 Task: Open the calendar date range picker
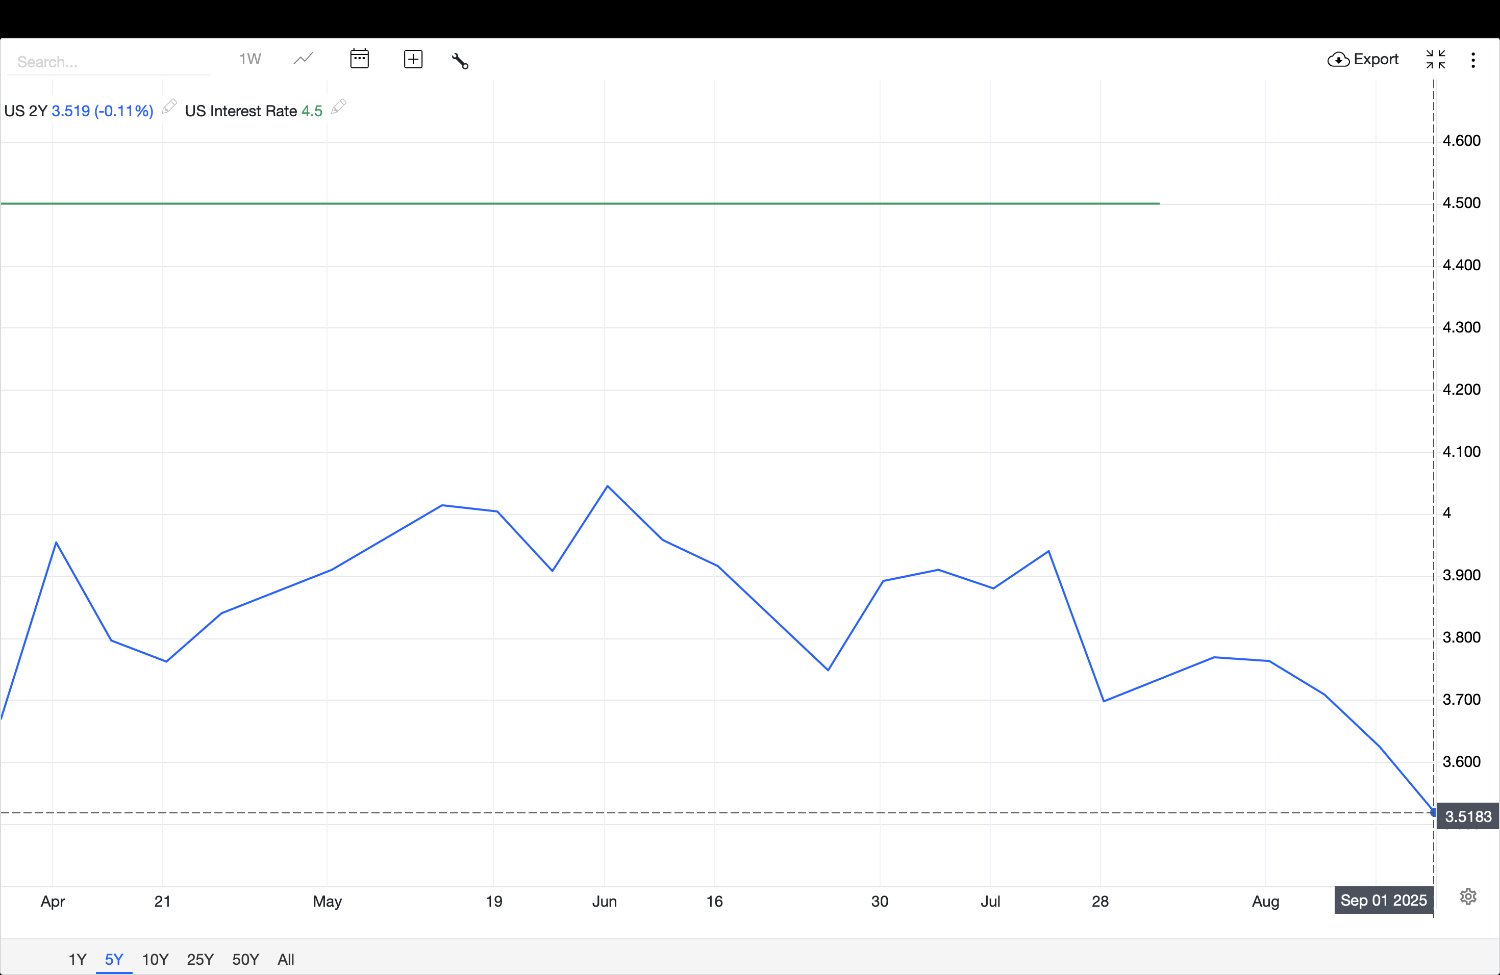coord(359,59)
